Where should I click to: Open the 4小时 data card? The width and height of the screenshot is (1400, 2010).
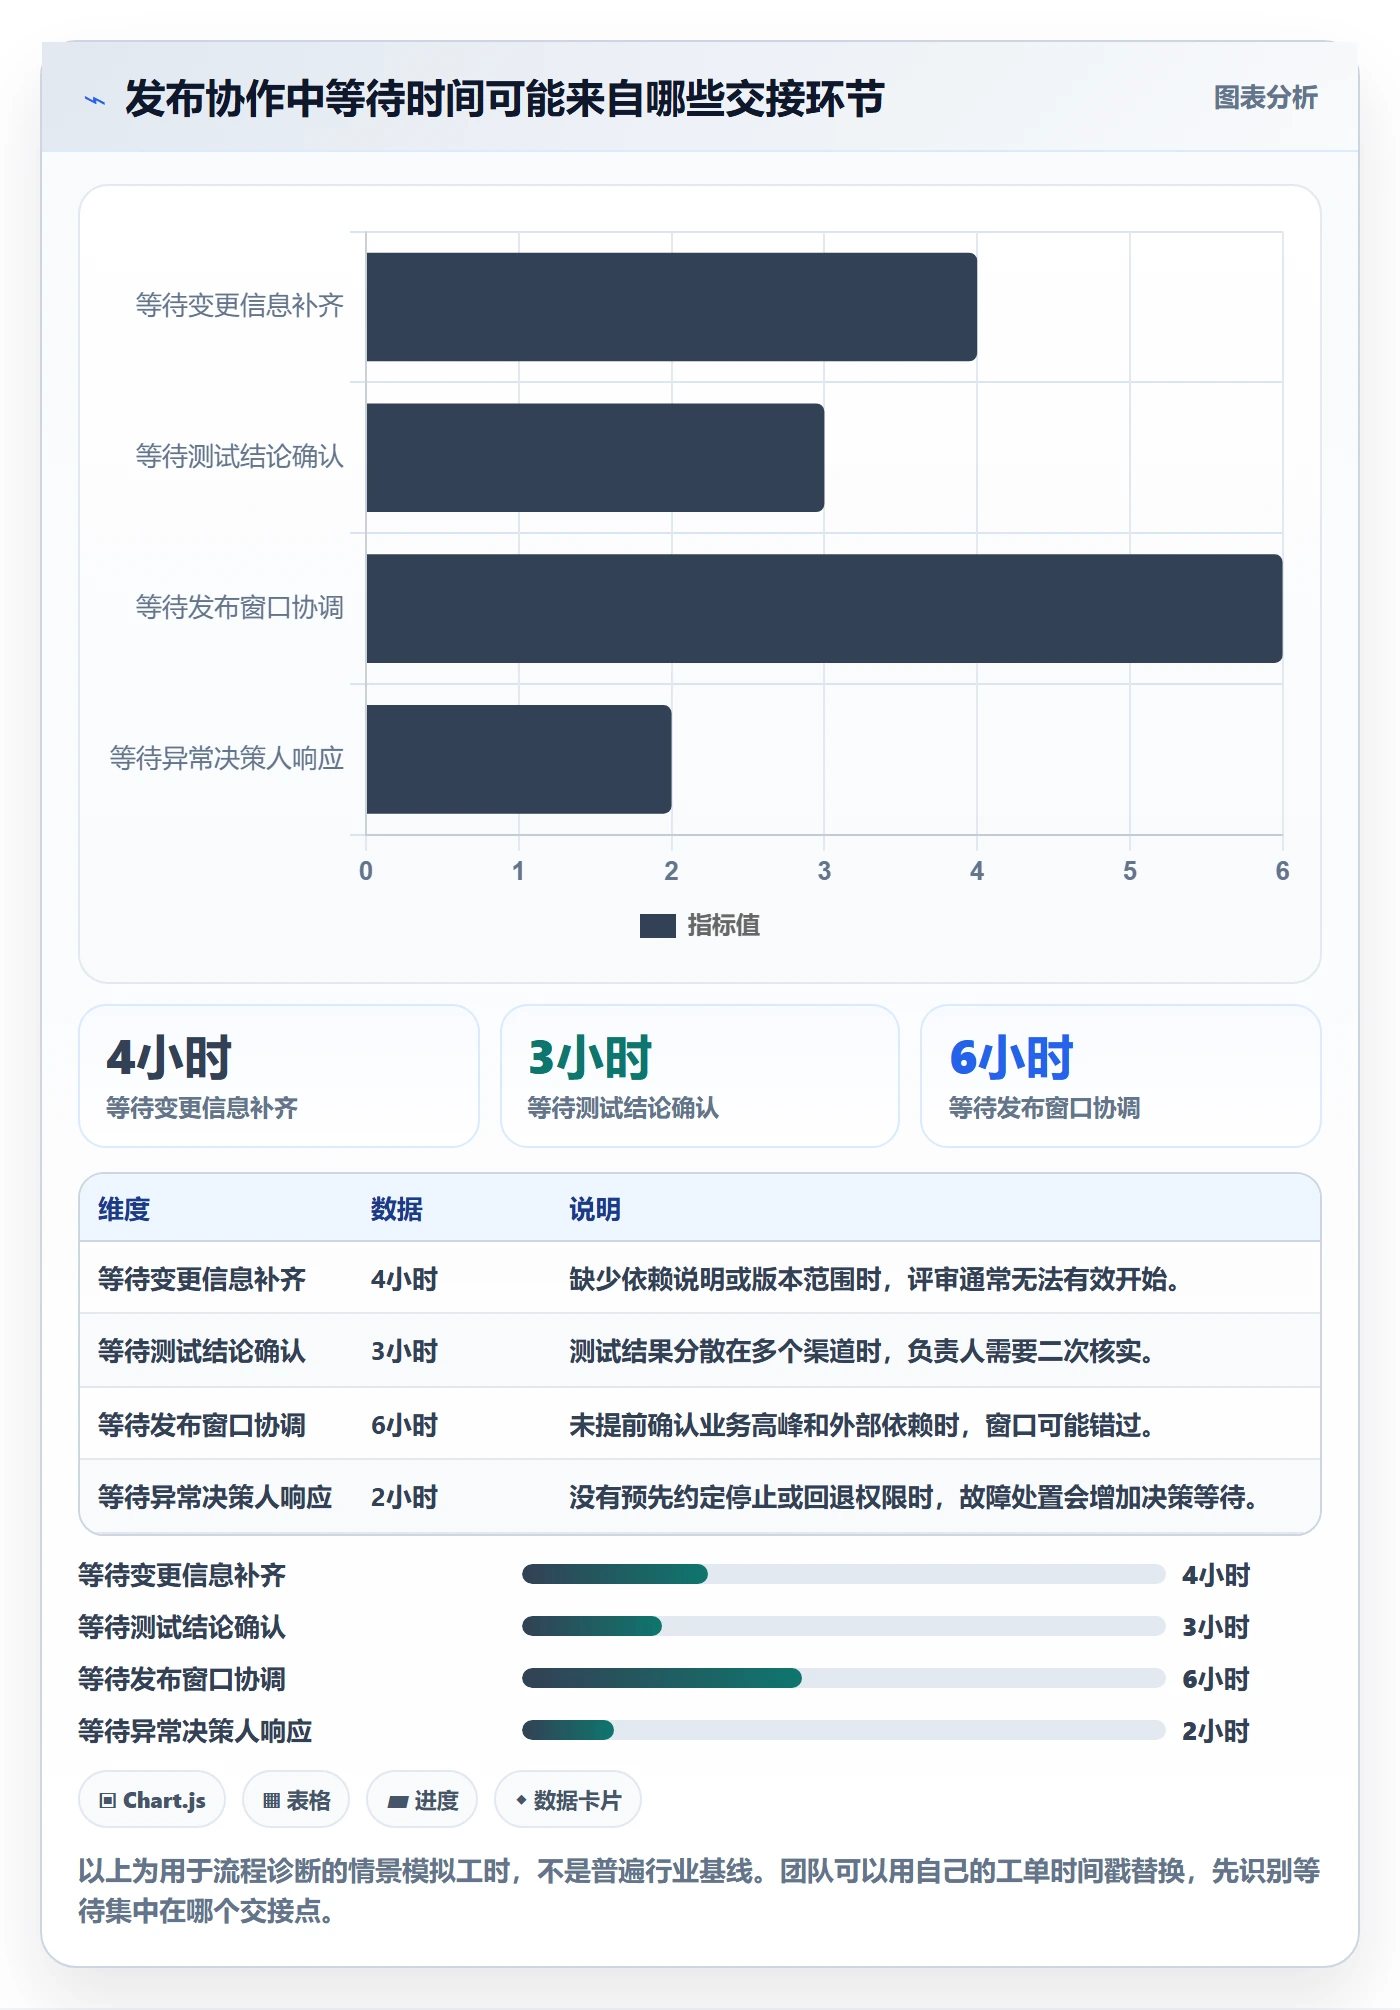pos(279,1076)
